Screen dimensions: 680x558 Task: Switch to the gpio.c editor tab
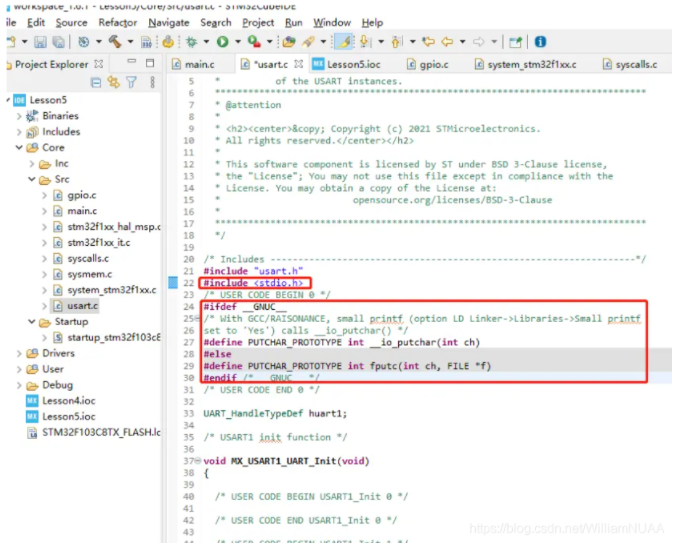(428, 65)
